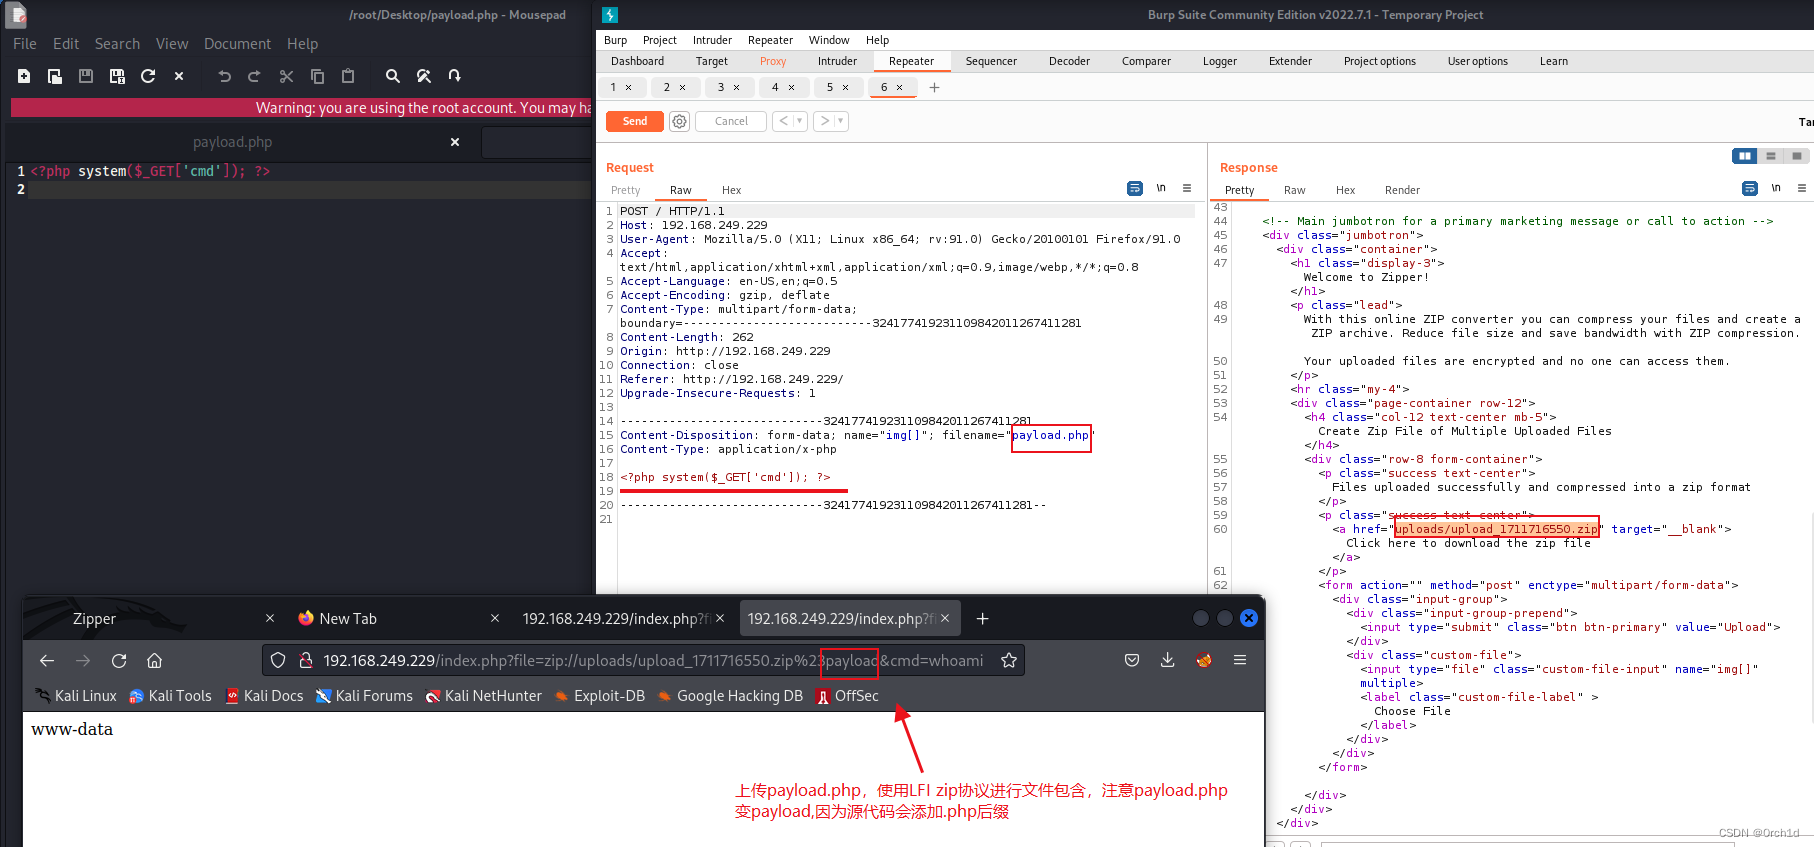
Task: Click the Redo icon in Mousepad
Action: (254, 76)
